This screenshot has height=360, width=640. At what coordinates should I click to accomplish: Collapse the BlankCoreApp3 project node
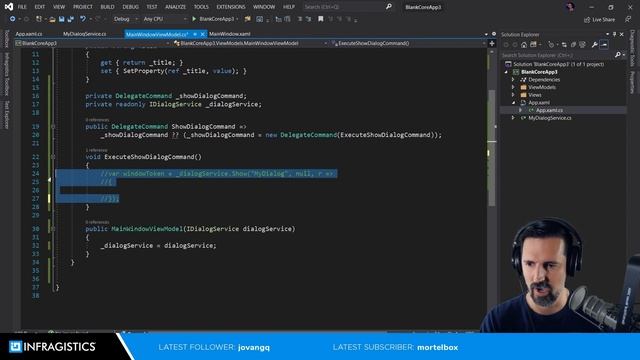coord(507,72)
